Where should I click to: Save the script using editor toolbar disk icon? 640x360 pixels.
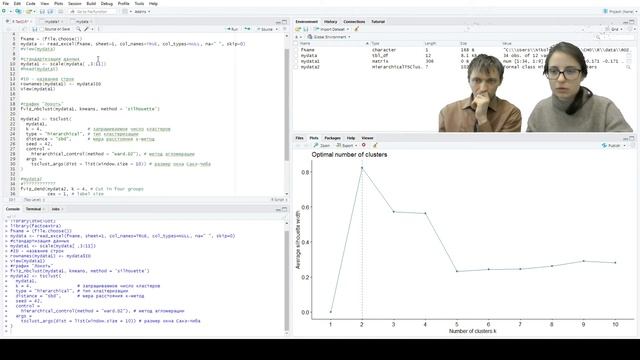[35, 29]
